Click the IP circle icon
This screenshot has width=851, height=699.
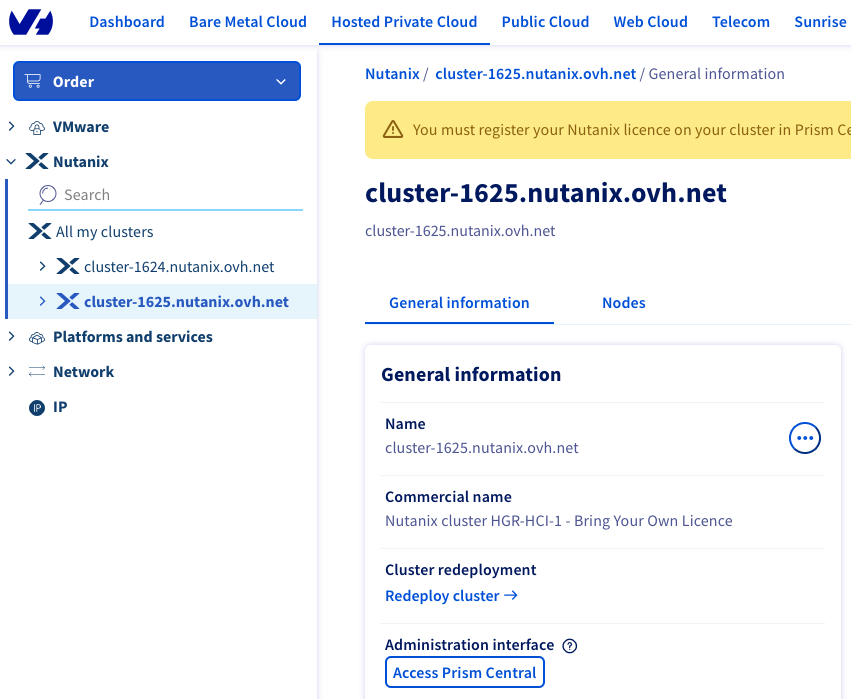coord(37,408)
